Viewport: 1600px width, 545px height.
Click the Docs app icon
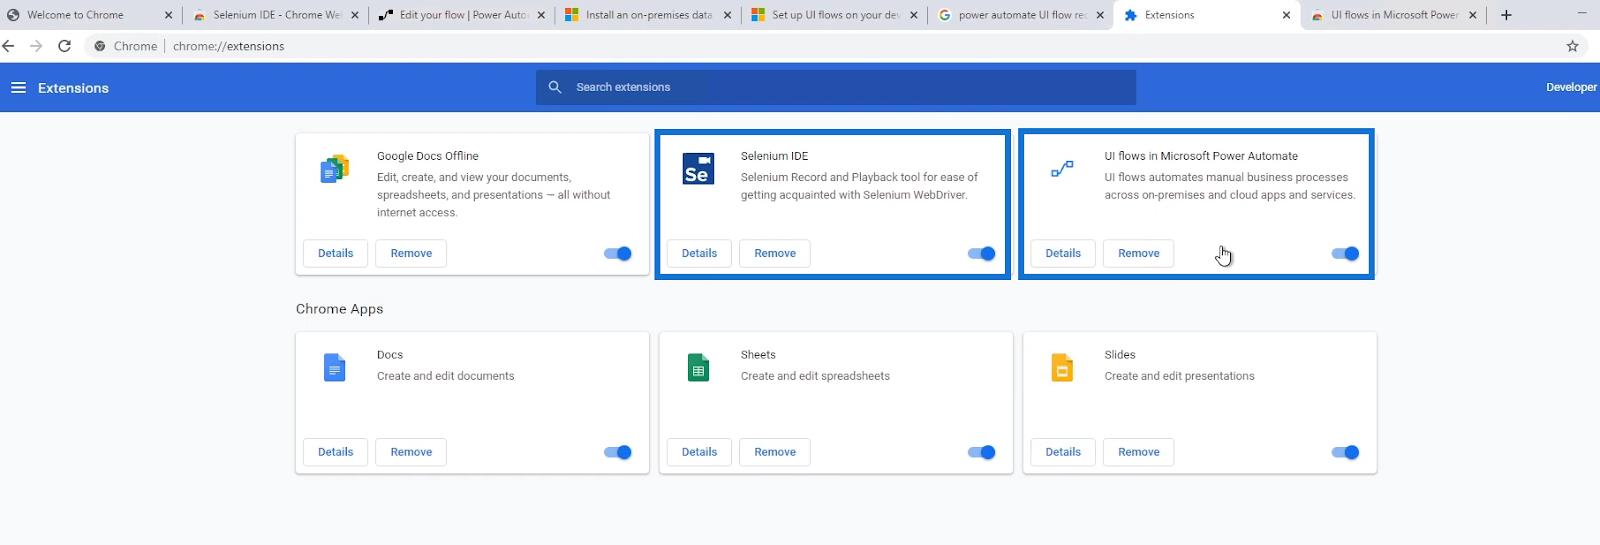point(335,368)
